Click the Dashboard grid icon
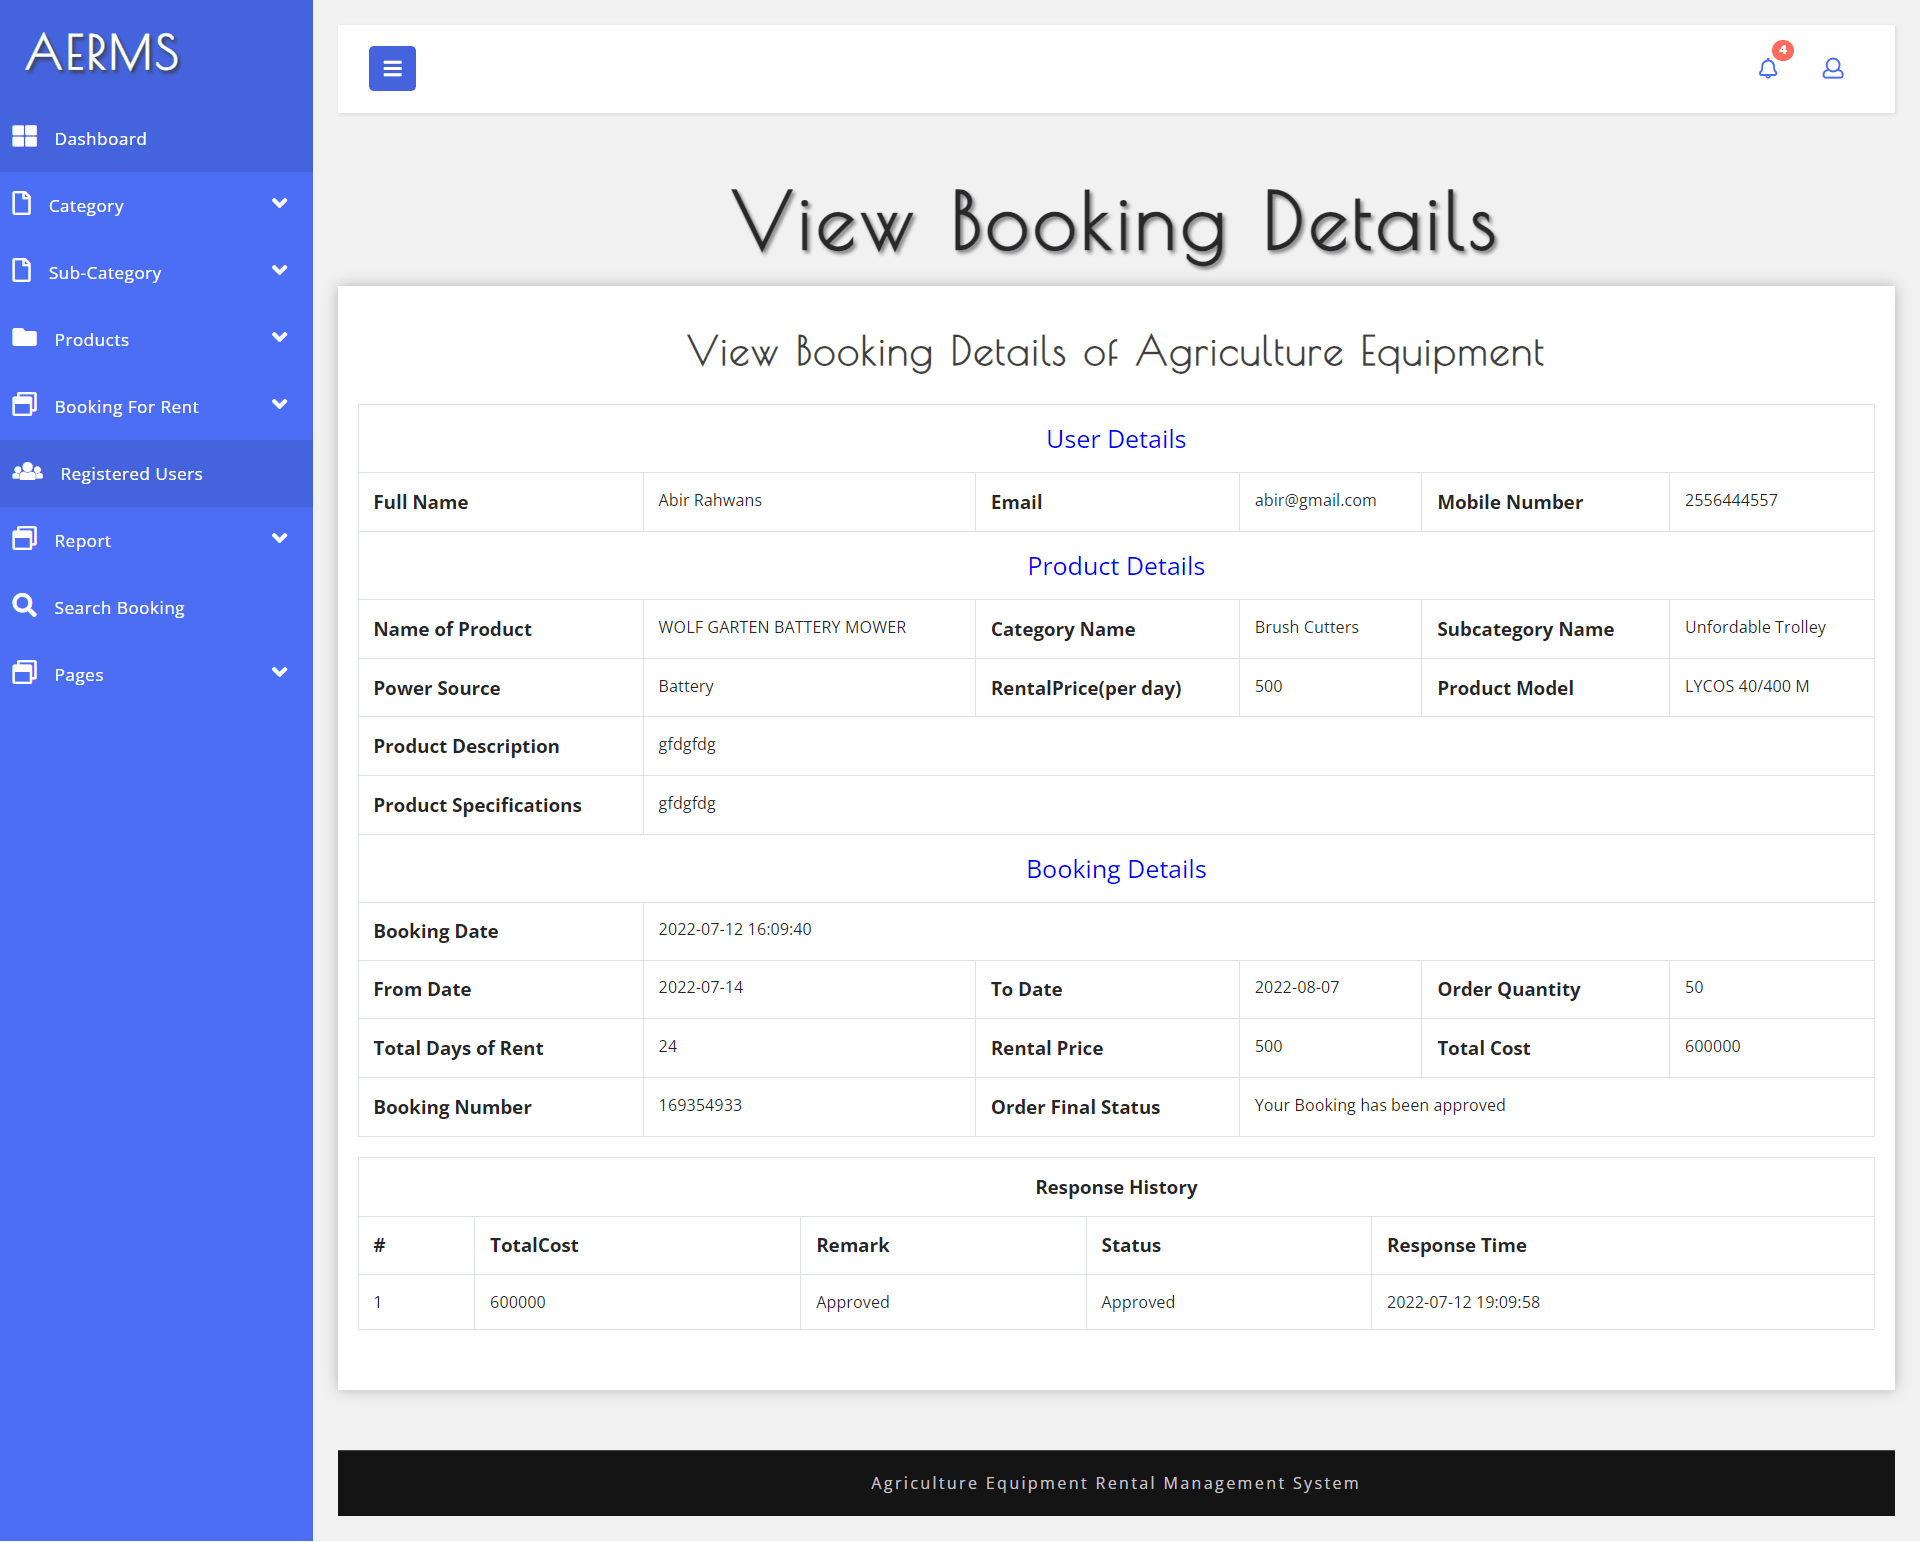The height and width of the screenshot is (1542, 1920). click(24, 137)
